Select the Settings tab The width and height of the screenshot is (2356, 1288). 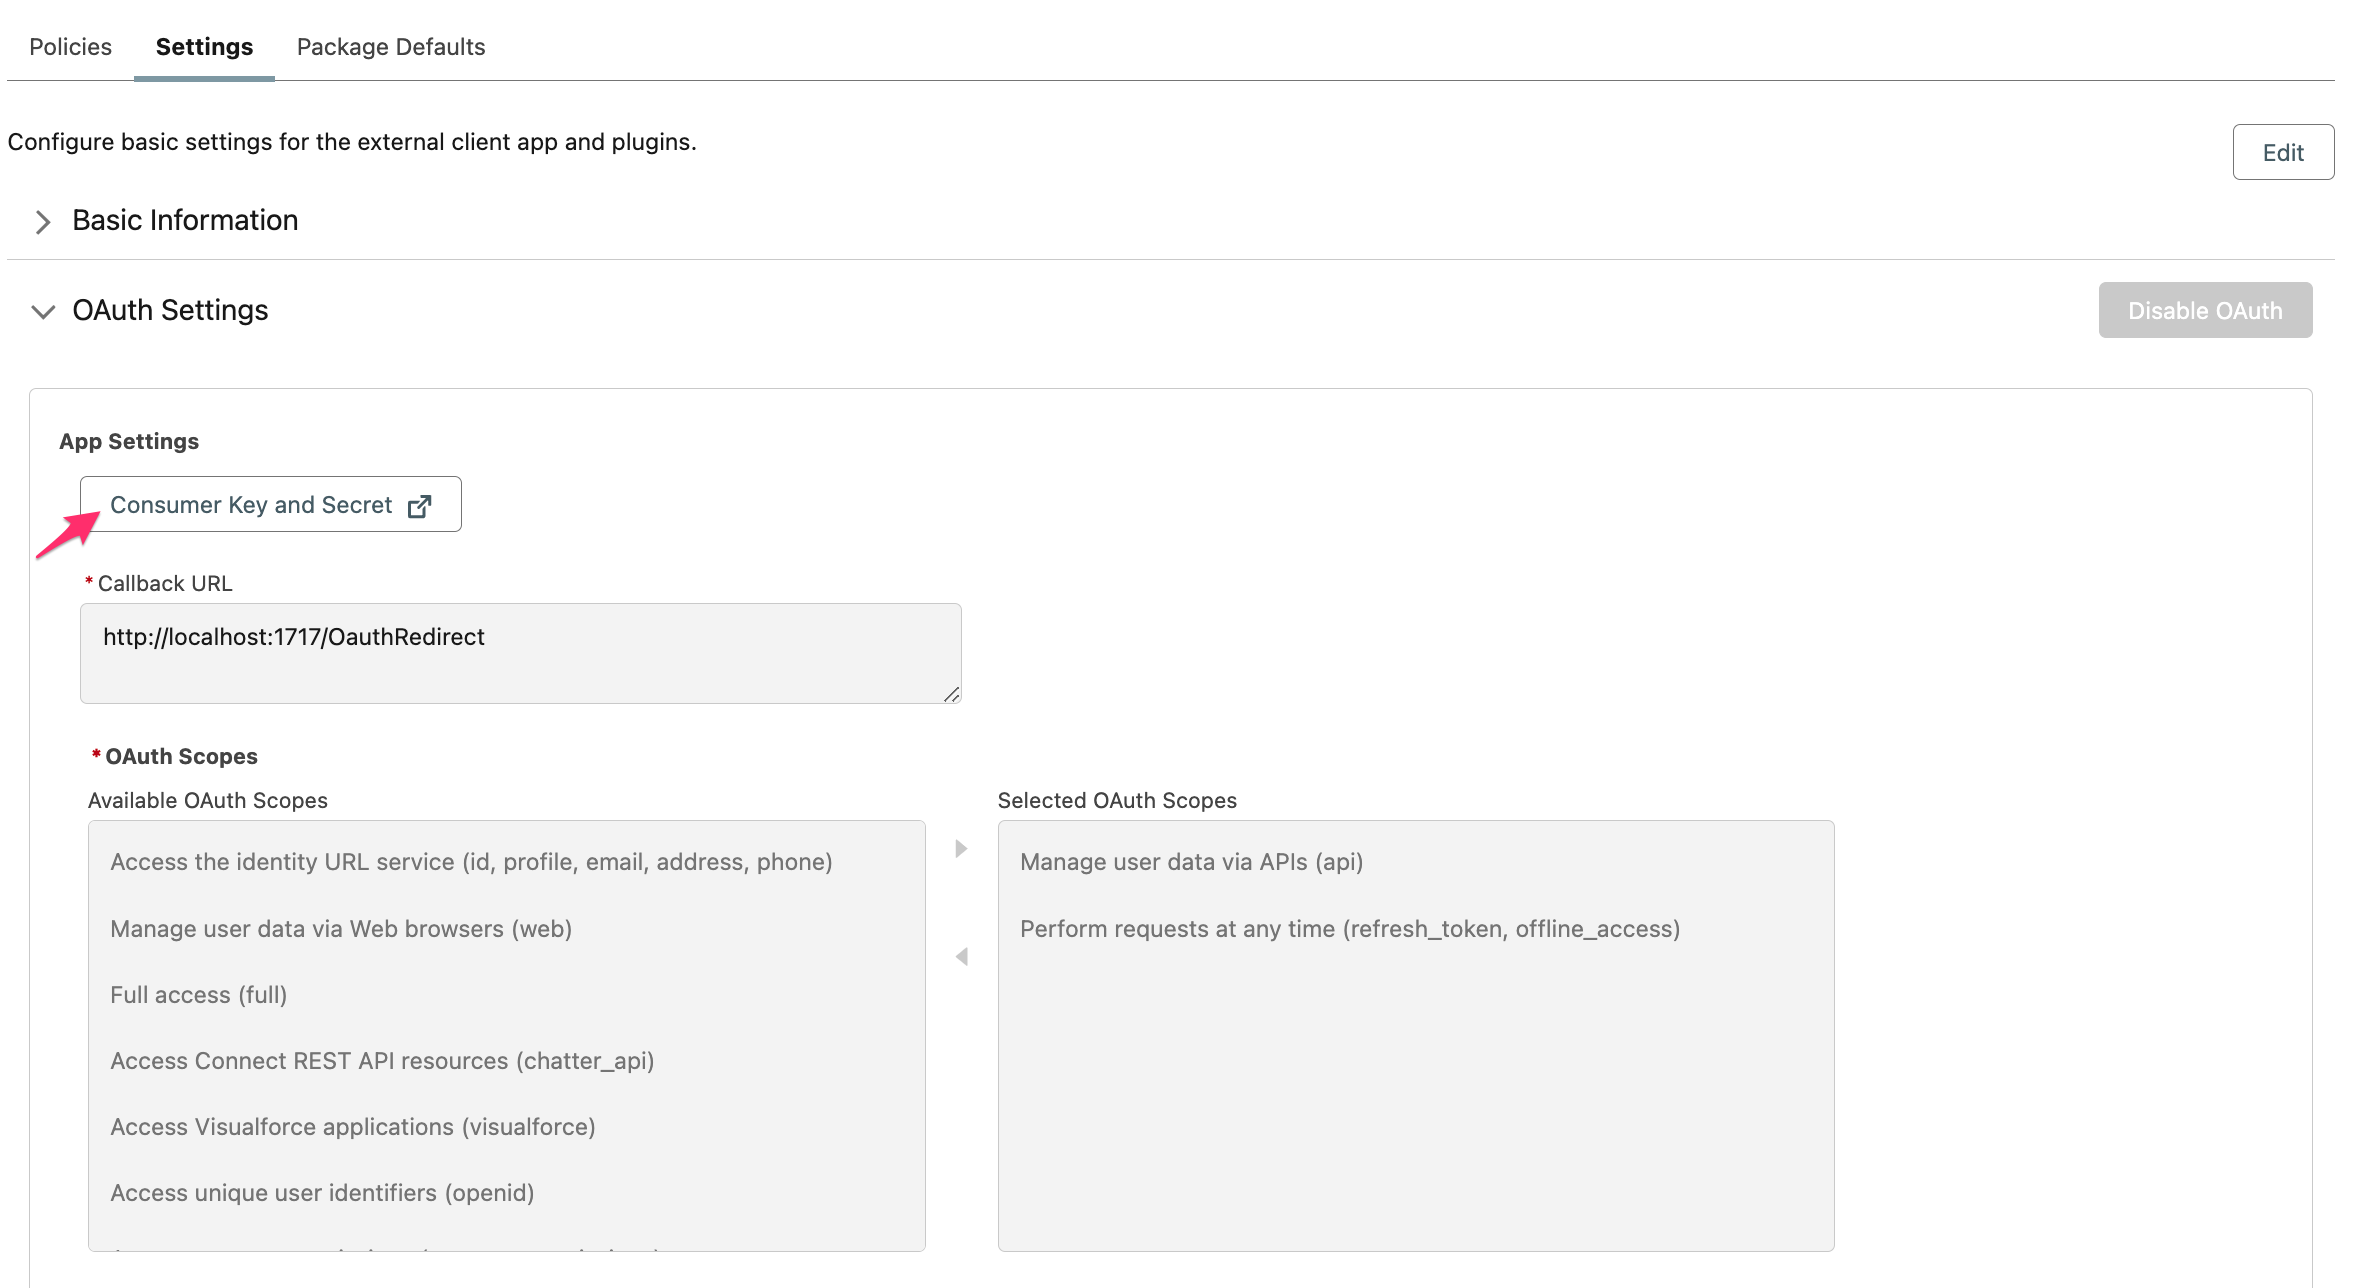tap(203, 46)
